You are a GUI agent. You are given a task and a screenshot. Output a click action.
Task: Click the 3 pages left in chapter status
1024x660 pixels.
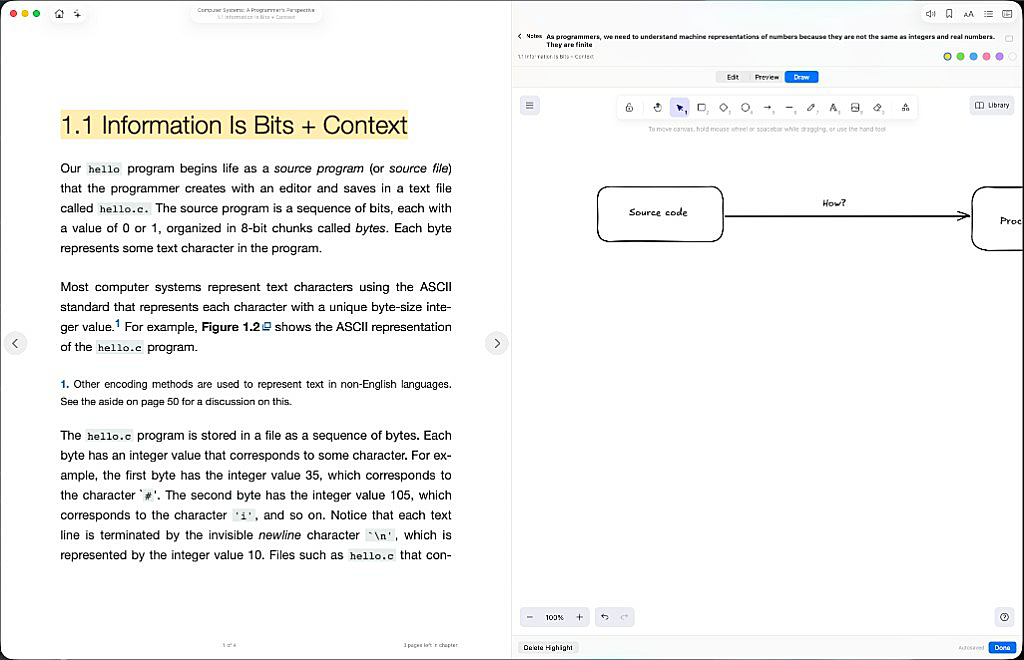tap(430, 645)
